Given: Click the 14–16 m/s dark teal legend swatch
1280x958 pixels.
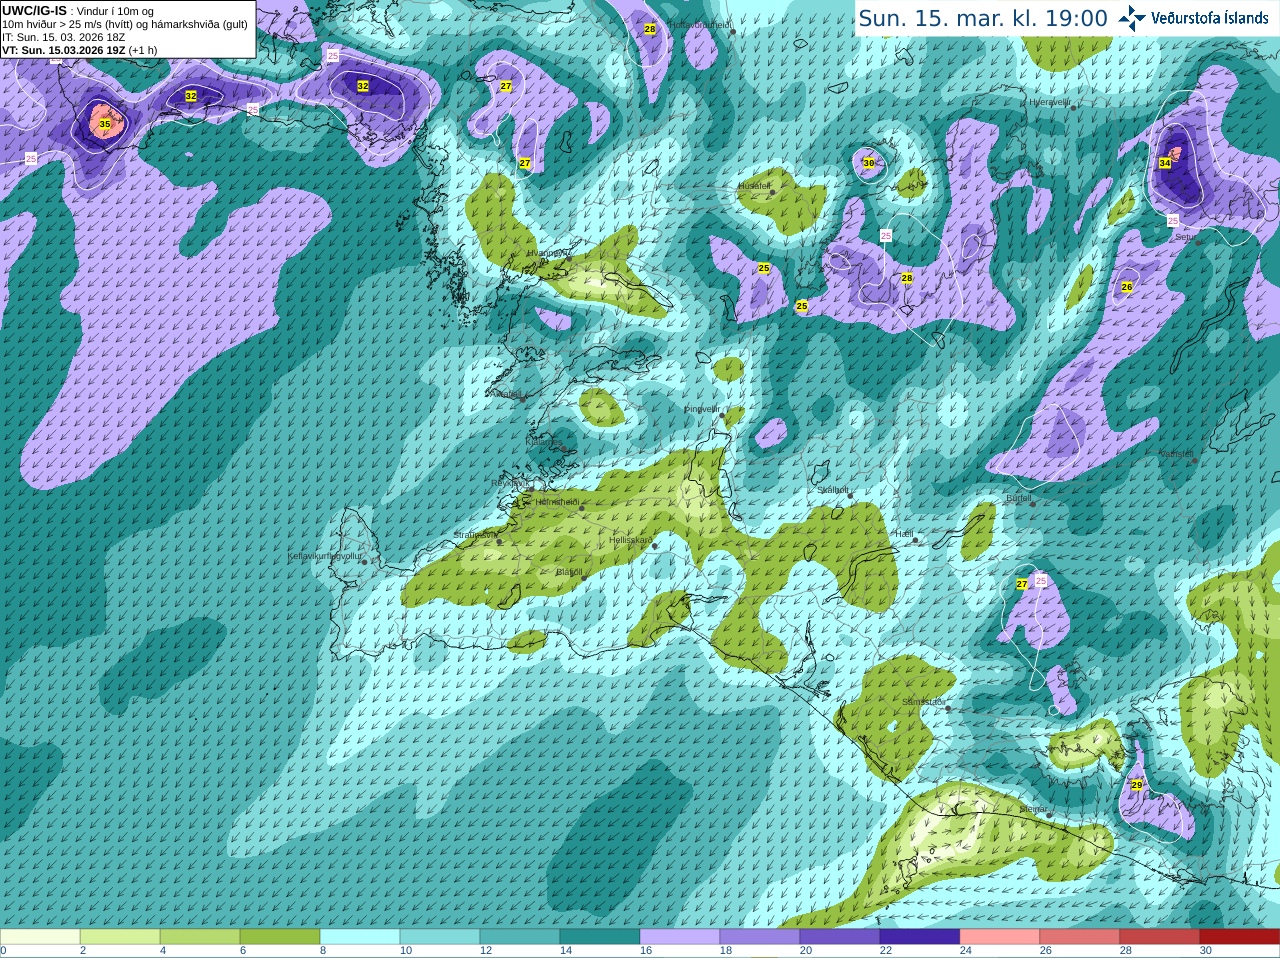Looking at the screenshot, I should [x=600, y=937].
